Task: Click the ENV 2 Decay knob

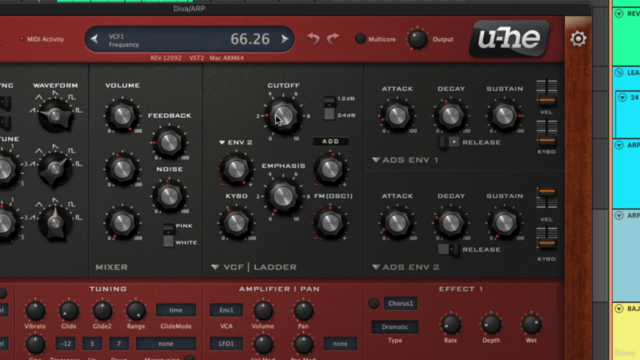Action: pos(451,223)
